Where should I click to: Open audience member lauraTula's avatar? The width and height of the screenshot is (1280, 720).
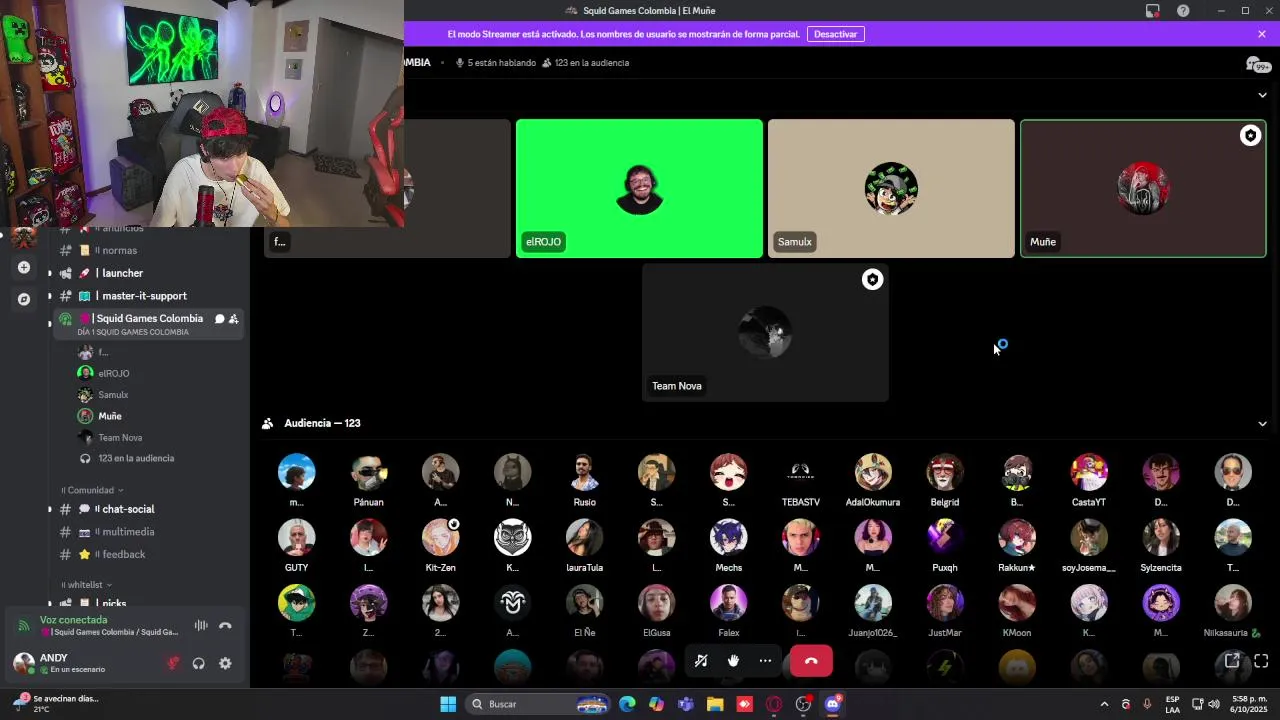(x=584, y=537)
